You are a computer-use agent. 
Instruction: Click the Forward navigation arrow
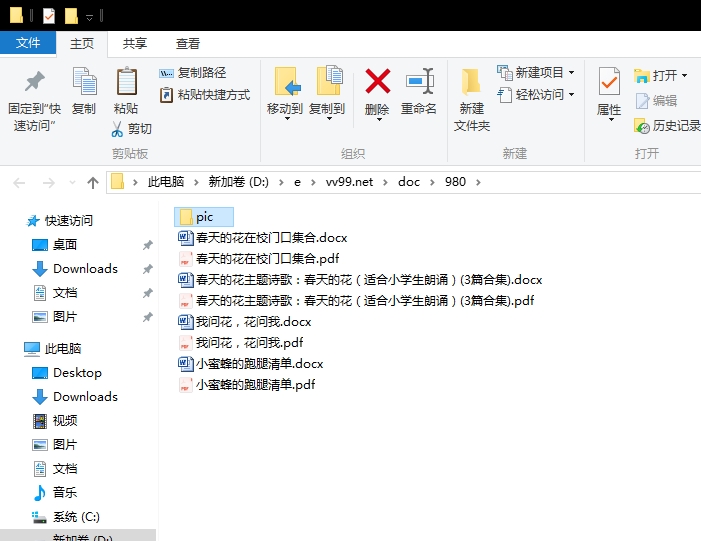pos(49,182)
